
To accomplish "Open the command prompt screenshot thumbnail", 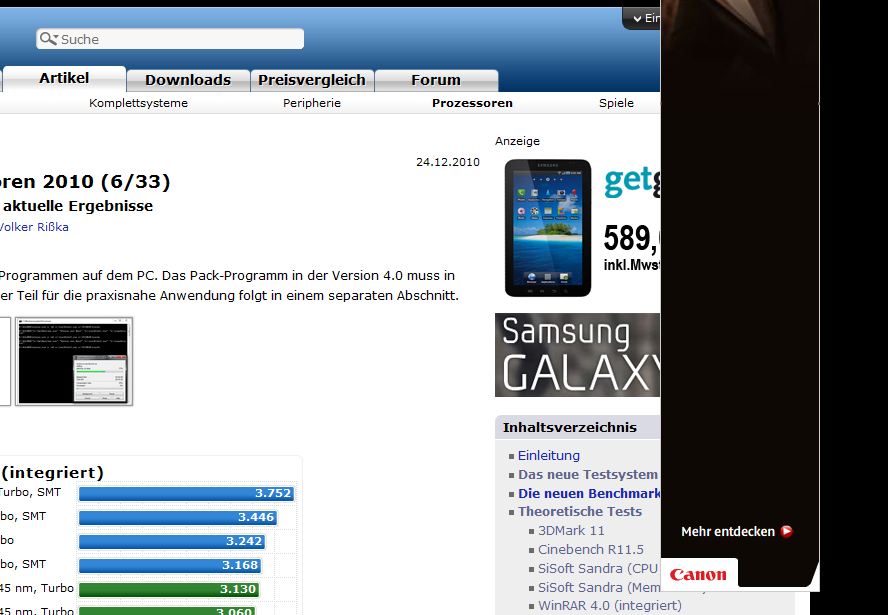I will pos(74,361).
